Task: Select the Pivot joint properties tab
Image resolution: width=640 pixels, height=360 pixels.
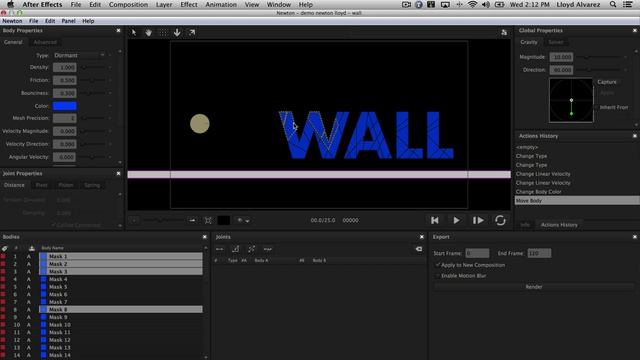Action: (x=41, y=185)
